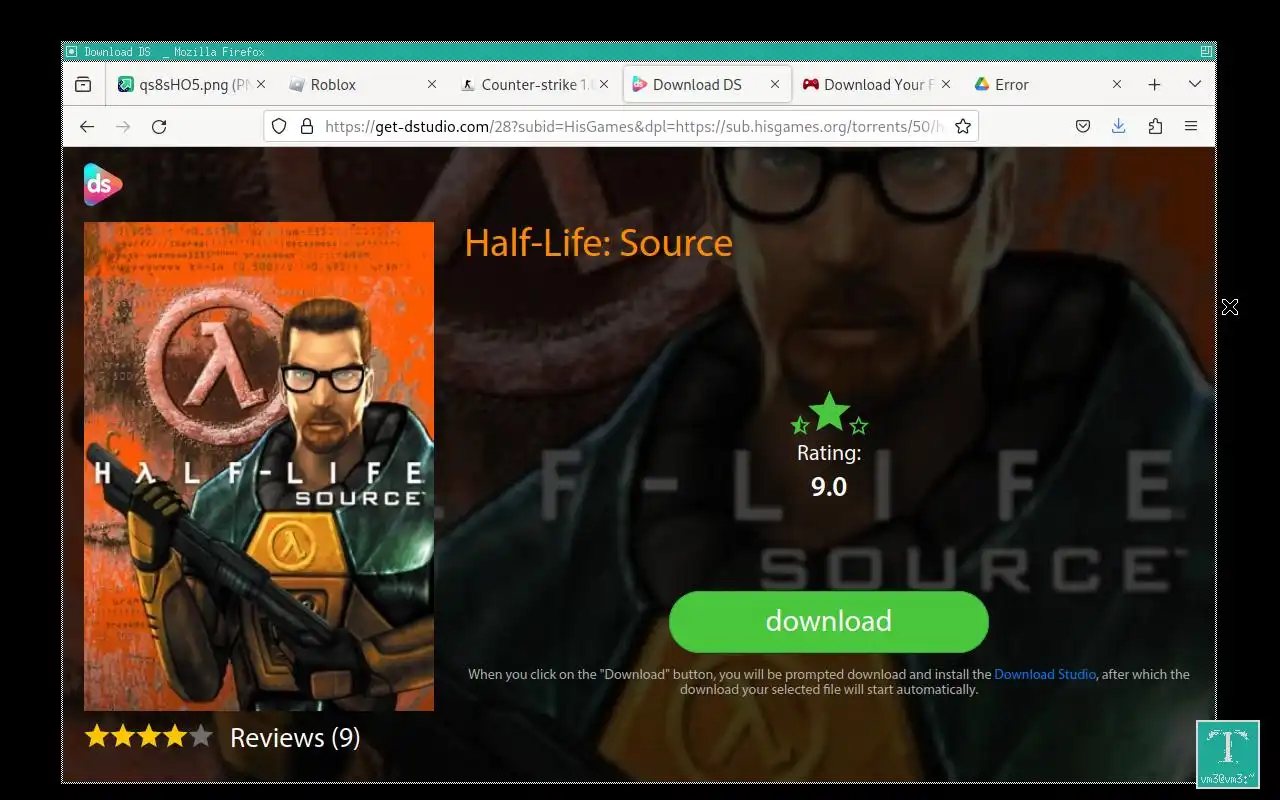This screenshot has height=800, width=1280.
Task: Click the forward navigation arrow
Action: 123,126
